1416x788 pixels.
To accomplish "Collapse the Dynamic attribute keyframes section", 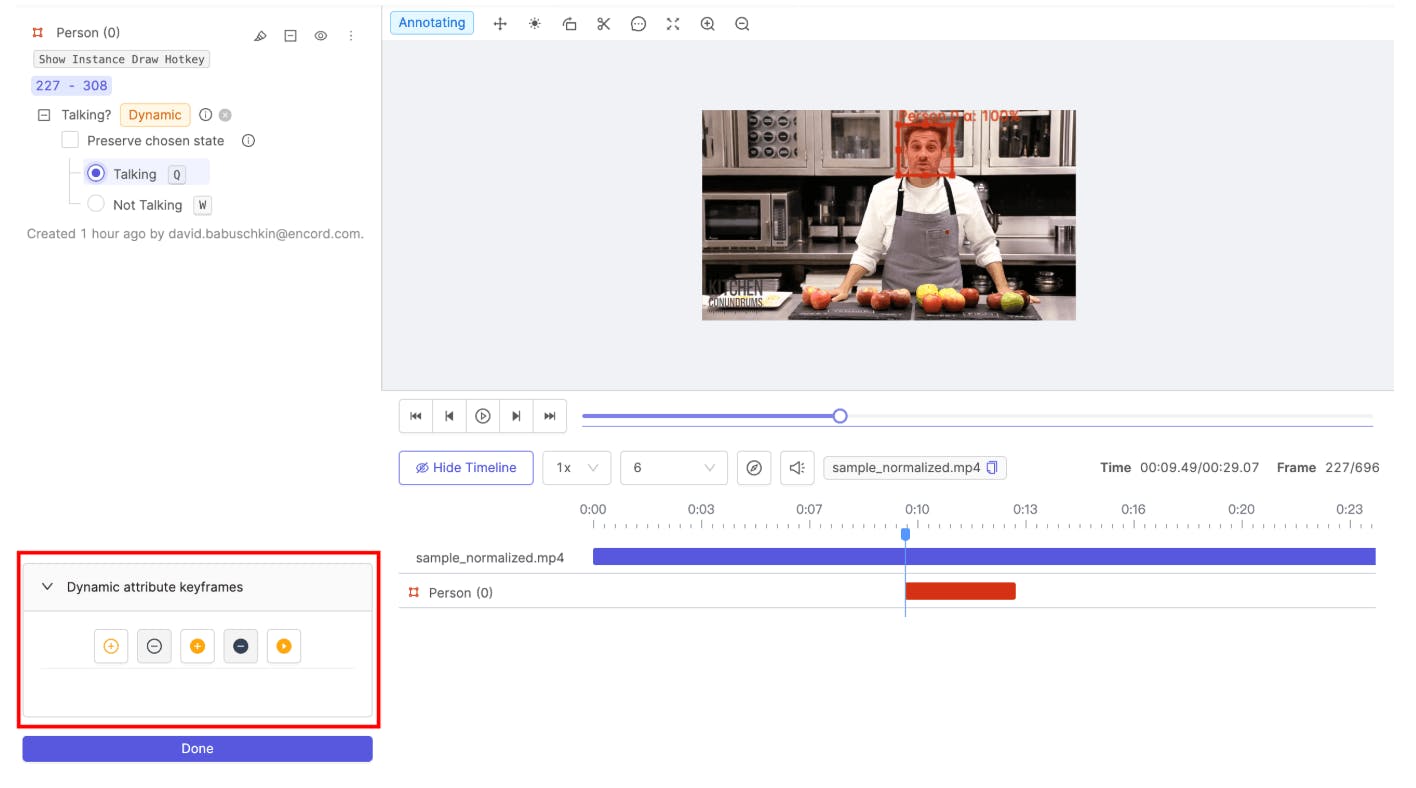I will [x=47, y=586].
